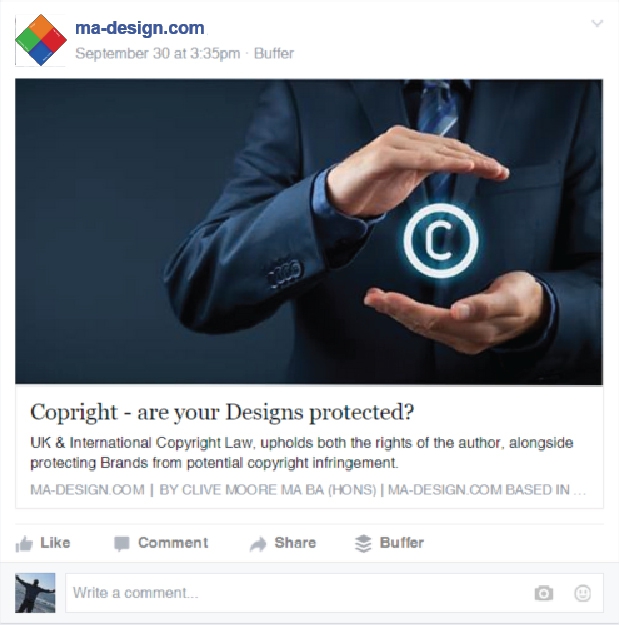Open the September 30 timestamp link
The image size is (619, 625).
point(157,53)
